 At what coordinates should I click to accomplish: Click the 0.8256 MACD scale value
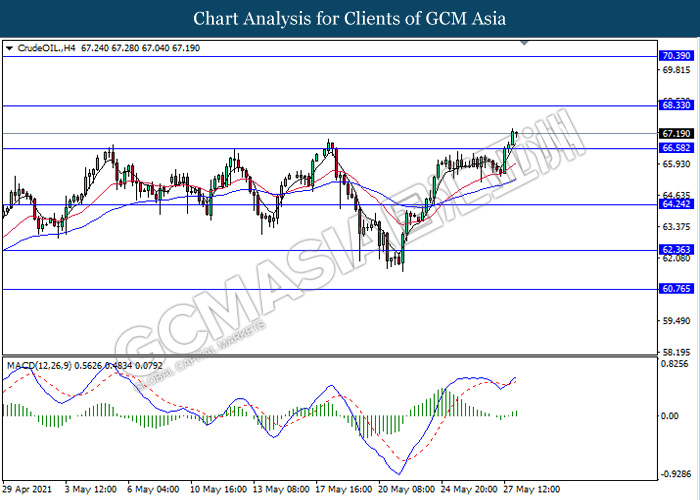point(675,364)
